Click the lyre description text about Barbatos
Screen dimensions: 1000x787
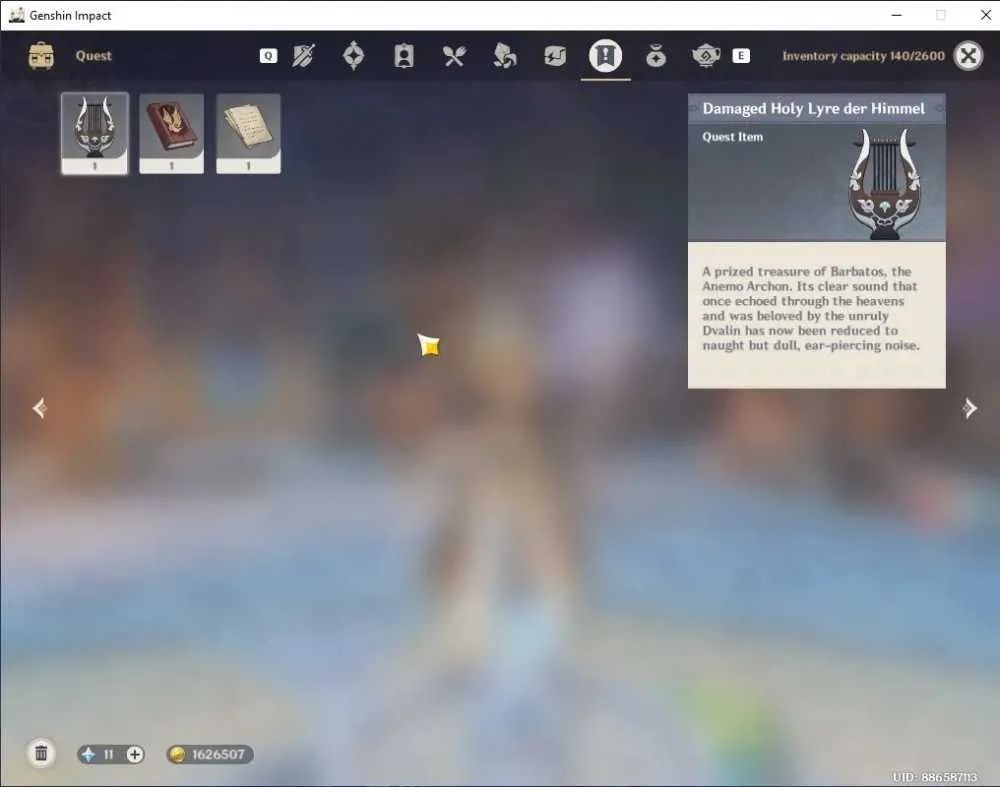(x=811, y=309)
